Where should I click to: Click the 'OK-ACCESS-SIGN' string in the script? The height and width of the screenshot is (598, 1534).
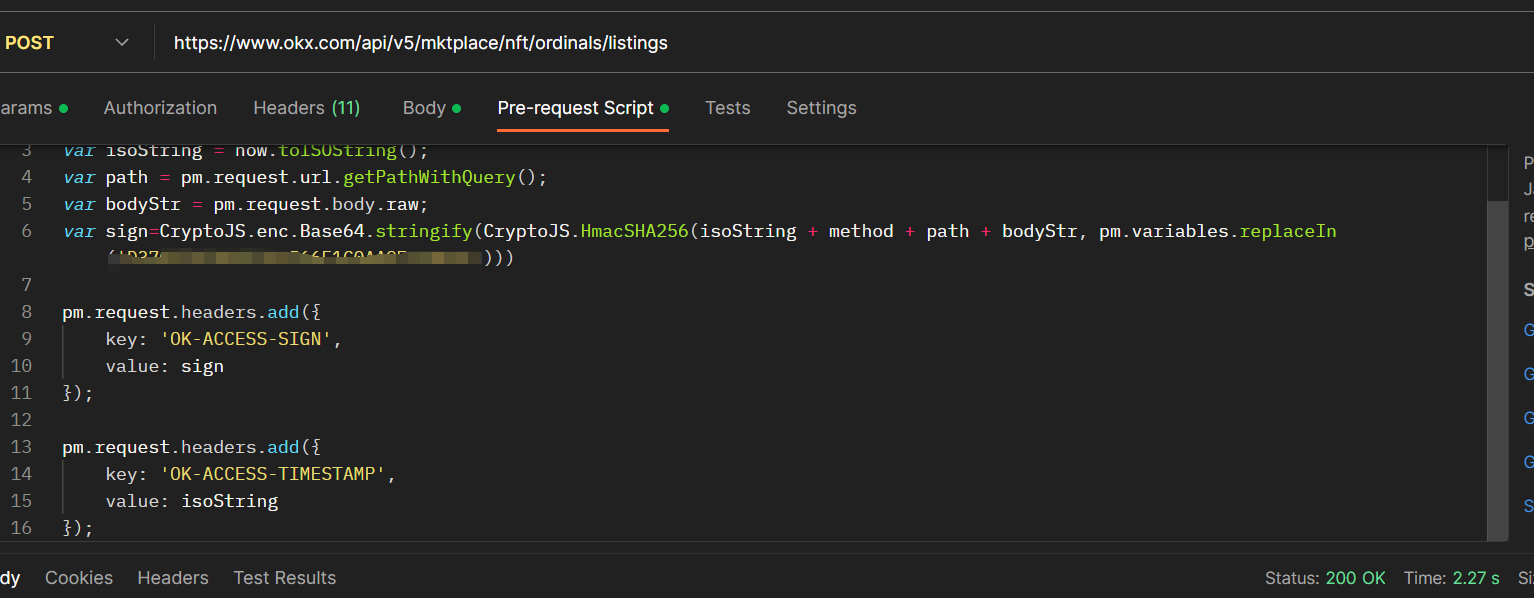[246, 339]
